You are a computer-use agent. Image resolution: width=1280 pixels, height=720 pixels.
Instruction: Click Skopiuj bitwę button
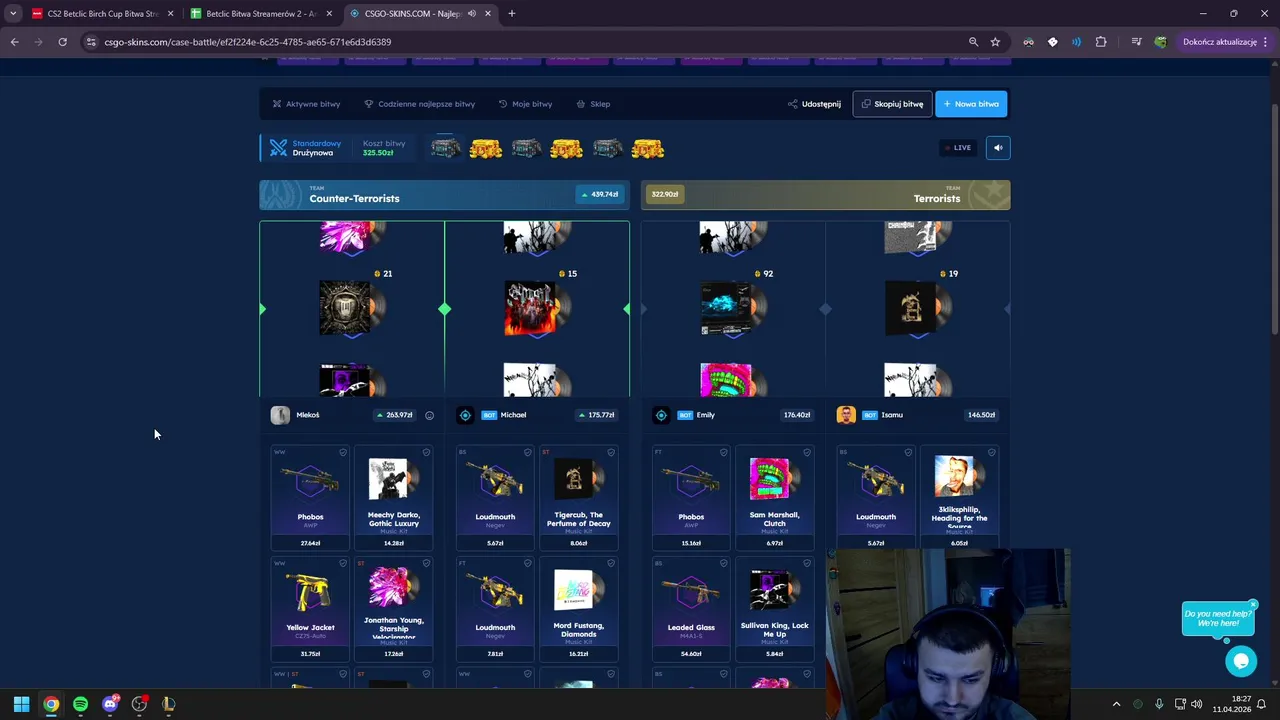point(892,104)
